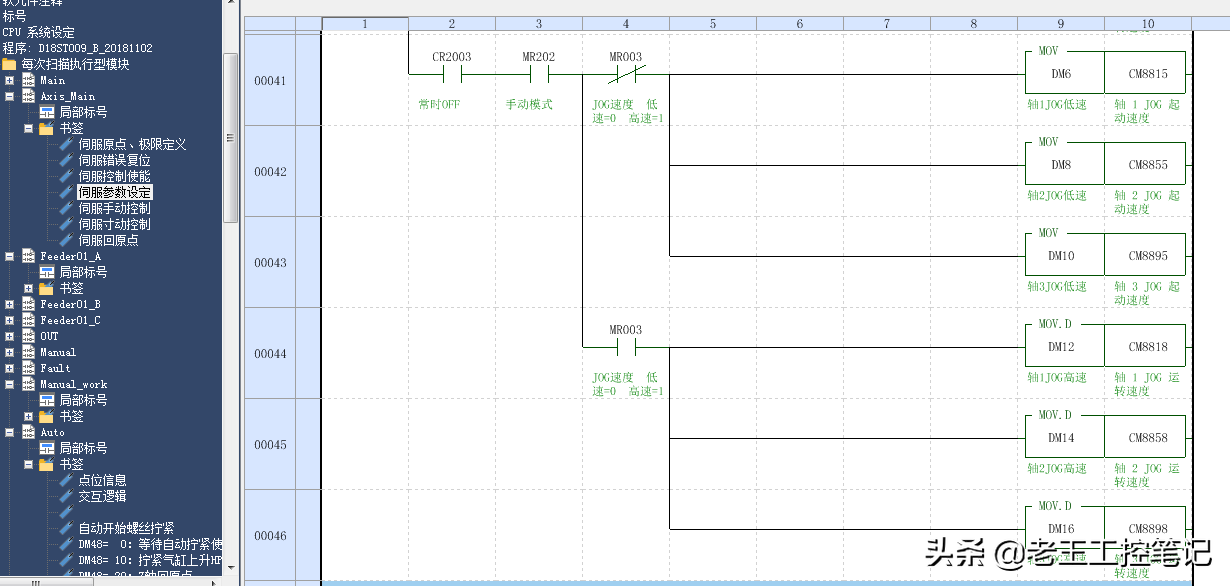Click the 伺服回原点 bookmark pen icon
This screenshot has width=1230, height=586.
point(66,240)
